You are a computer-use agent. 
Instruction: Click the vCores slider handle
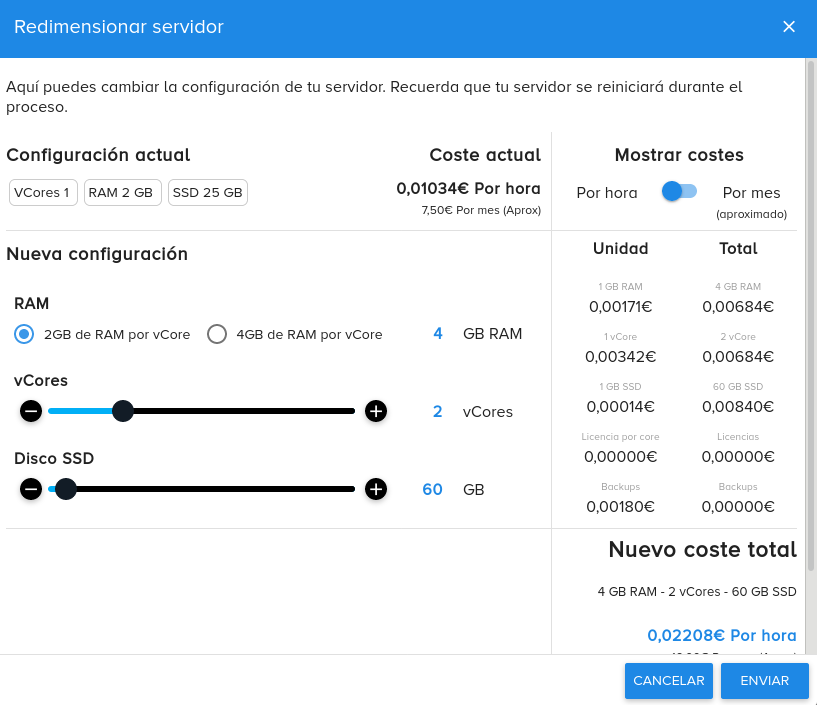coord(122,411)
